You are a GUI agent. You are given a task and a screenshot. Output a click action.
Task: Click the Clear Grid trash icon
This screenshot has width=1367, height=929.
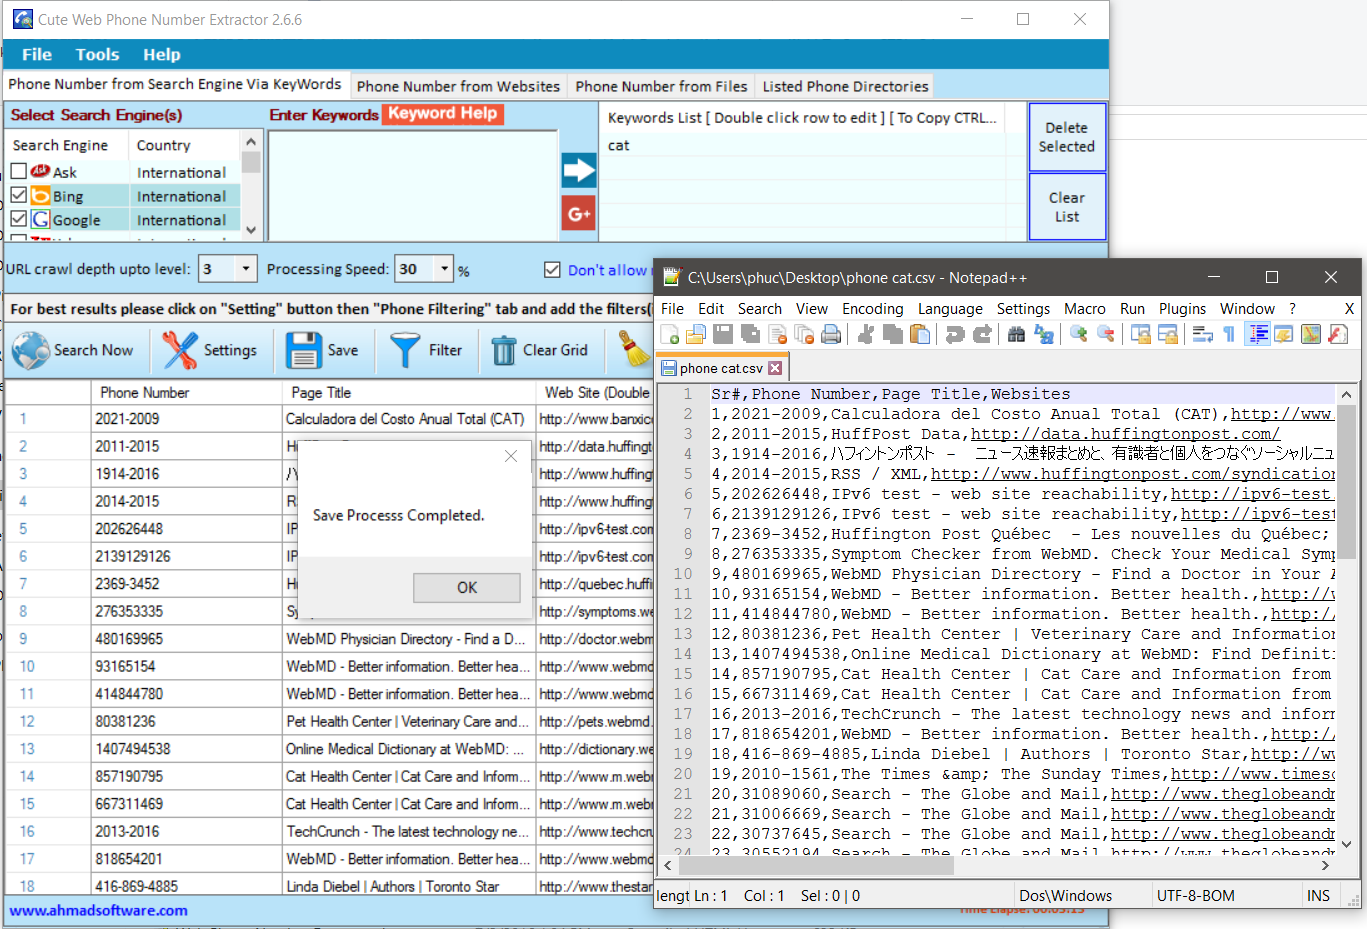(504, 351)
